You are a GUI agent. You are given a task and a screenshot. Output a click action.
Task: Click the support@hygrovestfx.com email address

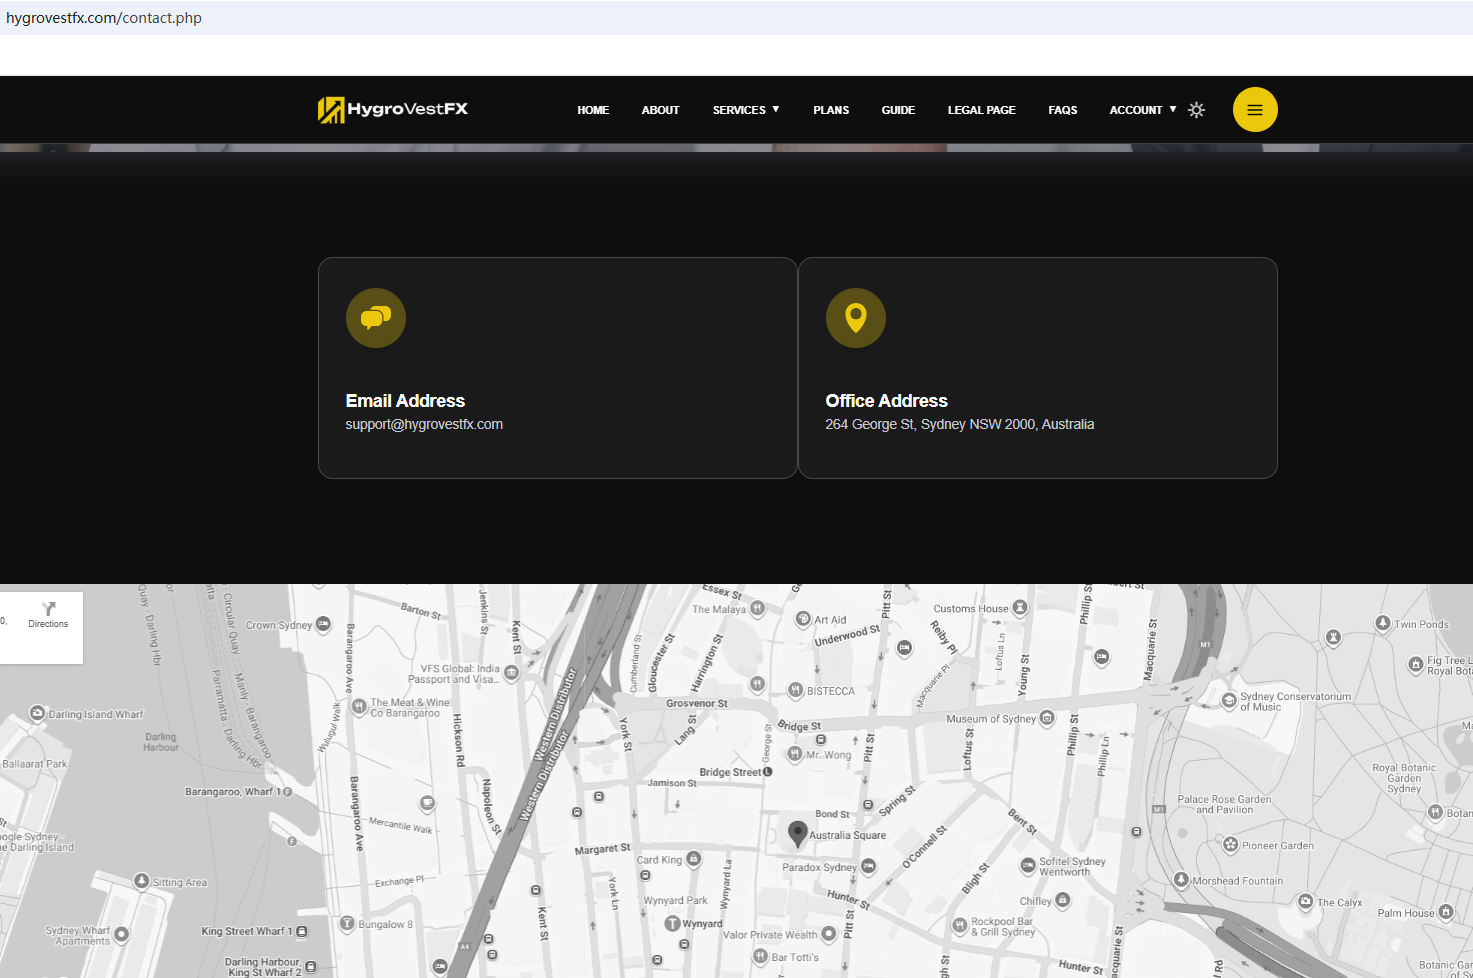[424, 424]
